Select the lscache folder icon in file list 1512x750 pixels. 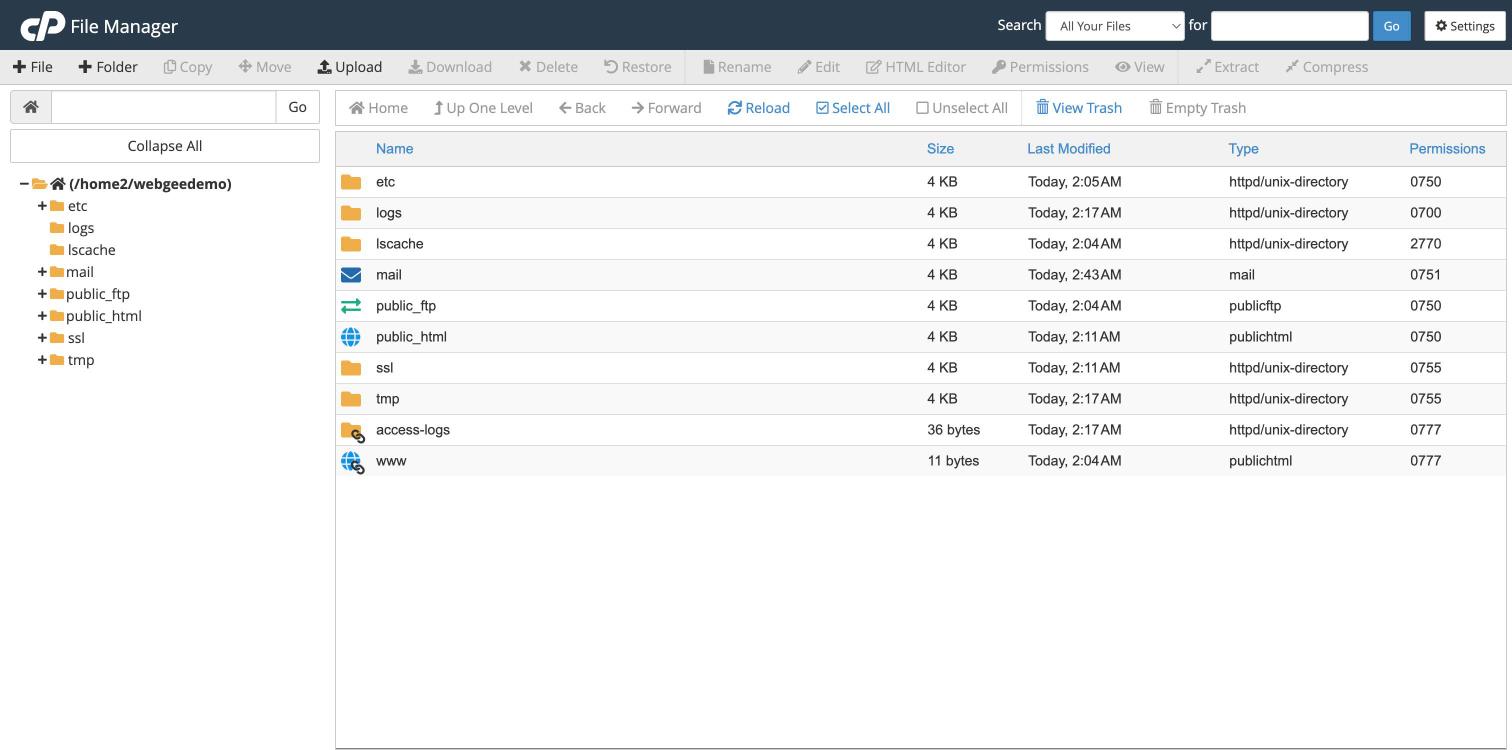[351, 244]
